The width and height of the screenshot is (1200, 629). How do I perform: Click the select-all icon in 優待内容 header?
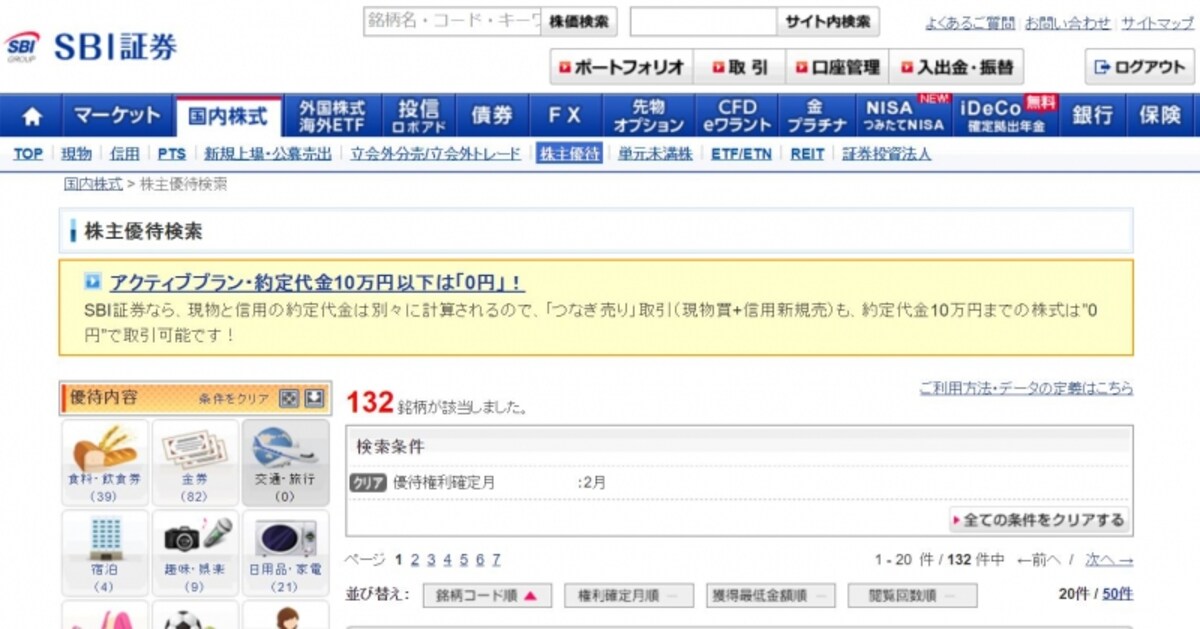click(288, 398)
